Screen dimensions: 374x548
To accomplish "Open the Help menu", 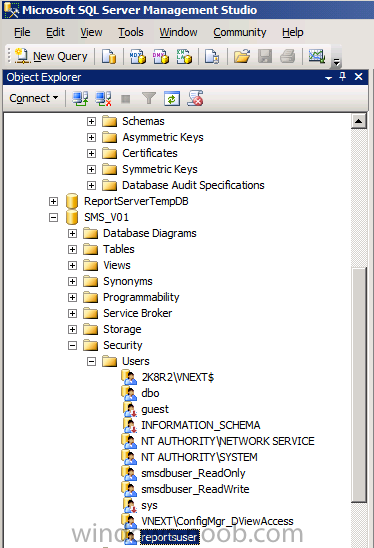I will [x=293, y=33].
